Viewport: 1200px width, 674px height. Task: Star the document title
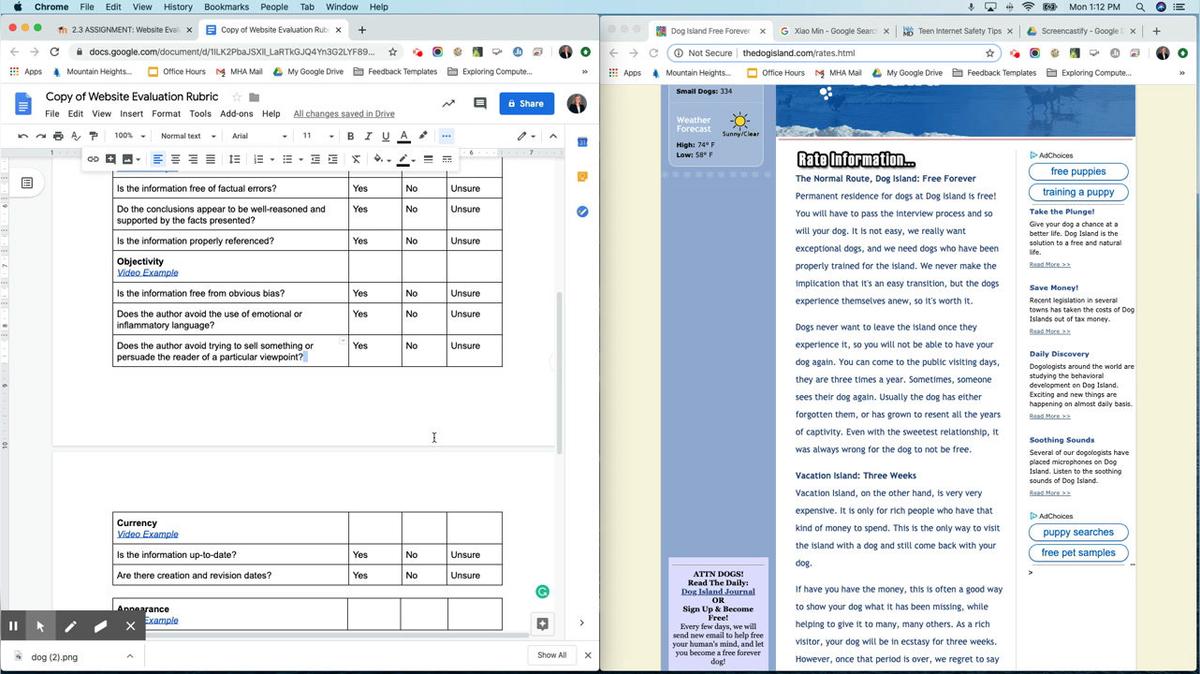[x=237, y=97]
